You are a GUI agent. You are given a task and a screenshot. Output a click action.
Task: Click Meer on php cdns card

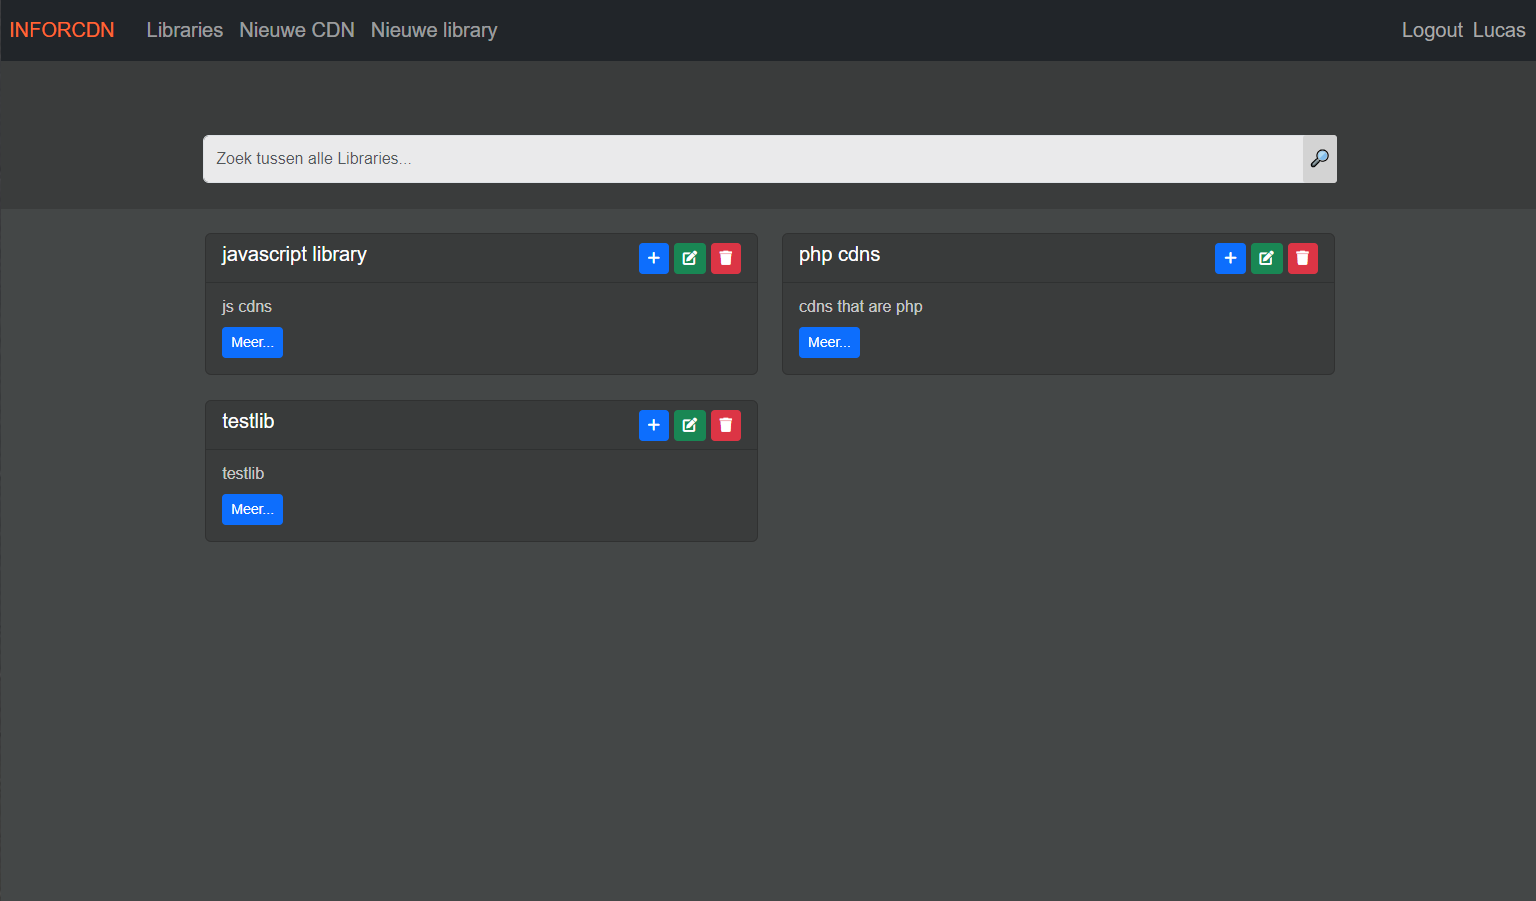click(x=829, y=342)
